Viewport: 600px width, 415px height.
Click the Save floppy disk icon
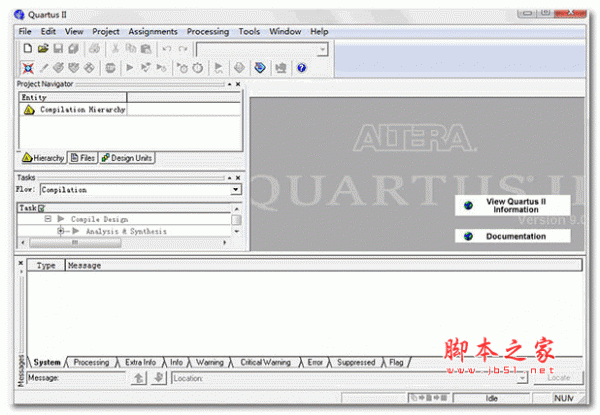tap(58, 49)
